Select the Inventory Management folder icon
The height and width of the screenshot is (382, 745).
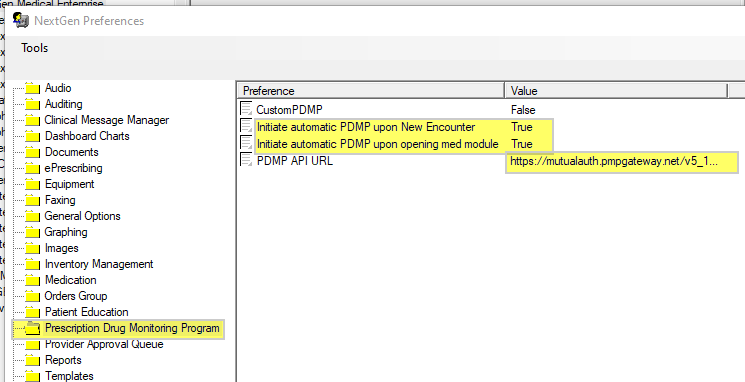(32, 264)
